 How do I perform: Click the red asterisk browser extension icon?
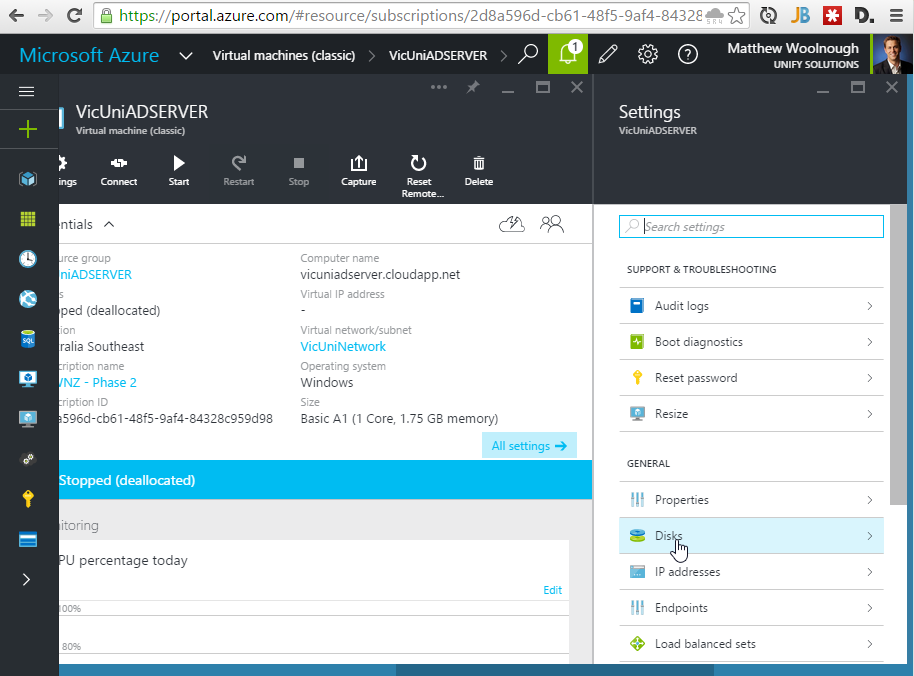(832, 16)
